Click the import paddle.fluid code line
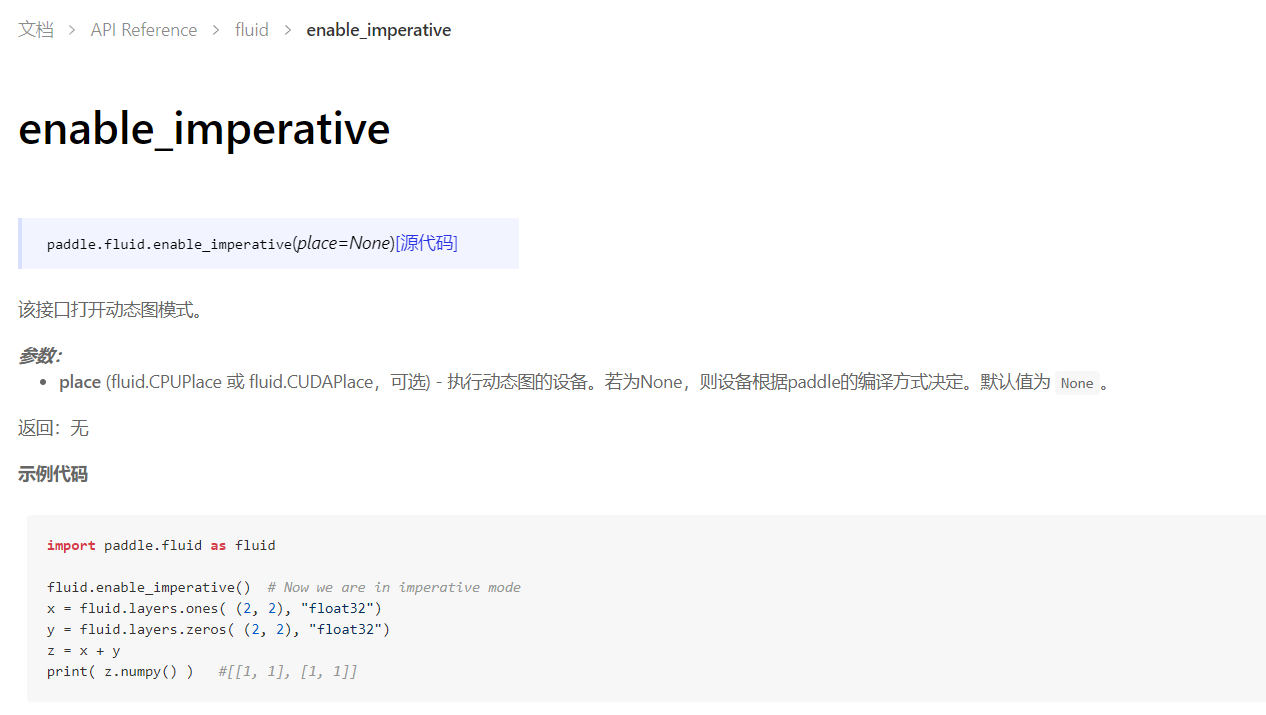 [x=161, y=545]
